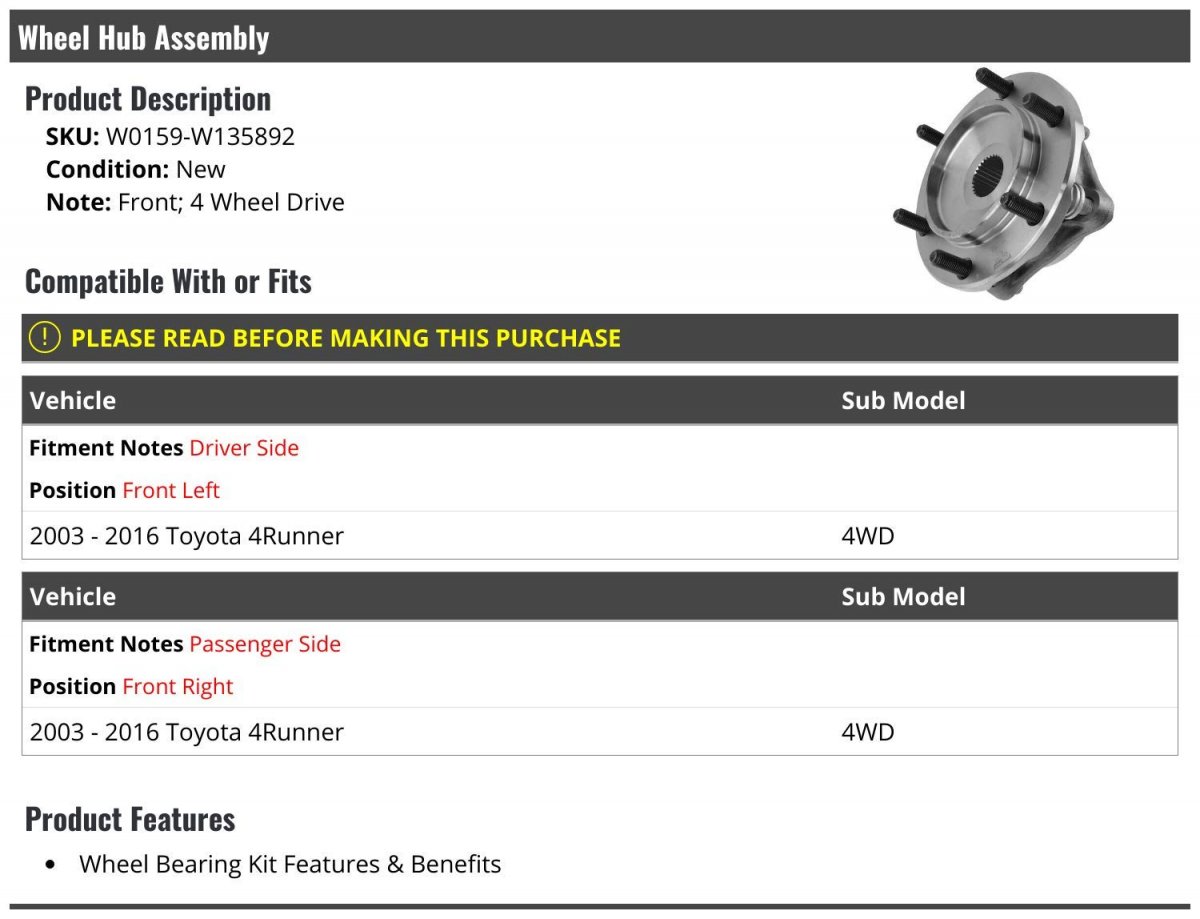Click the first table's Vehicle column header
1200x919 pixels.
(x=73, y=401)
